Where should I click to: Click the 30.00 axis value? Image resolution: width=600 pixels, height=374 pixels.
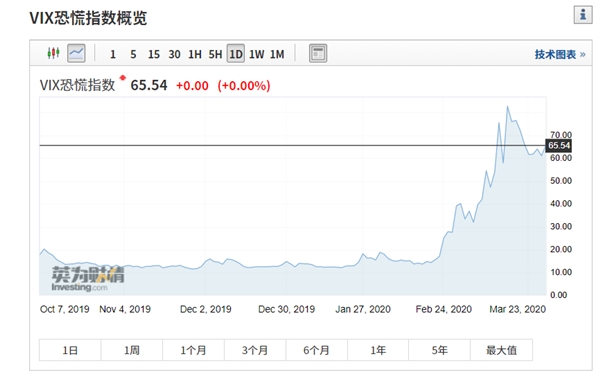coord(561,227)
